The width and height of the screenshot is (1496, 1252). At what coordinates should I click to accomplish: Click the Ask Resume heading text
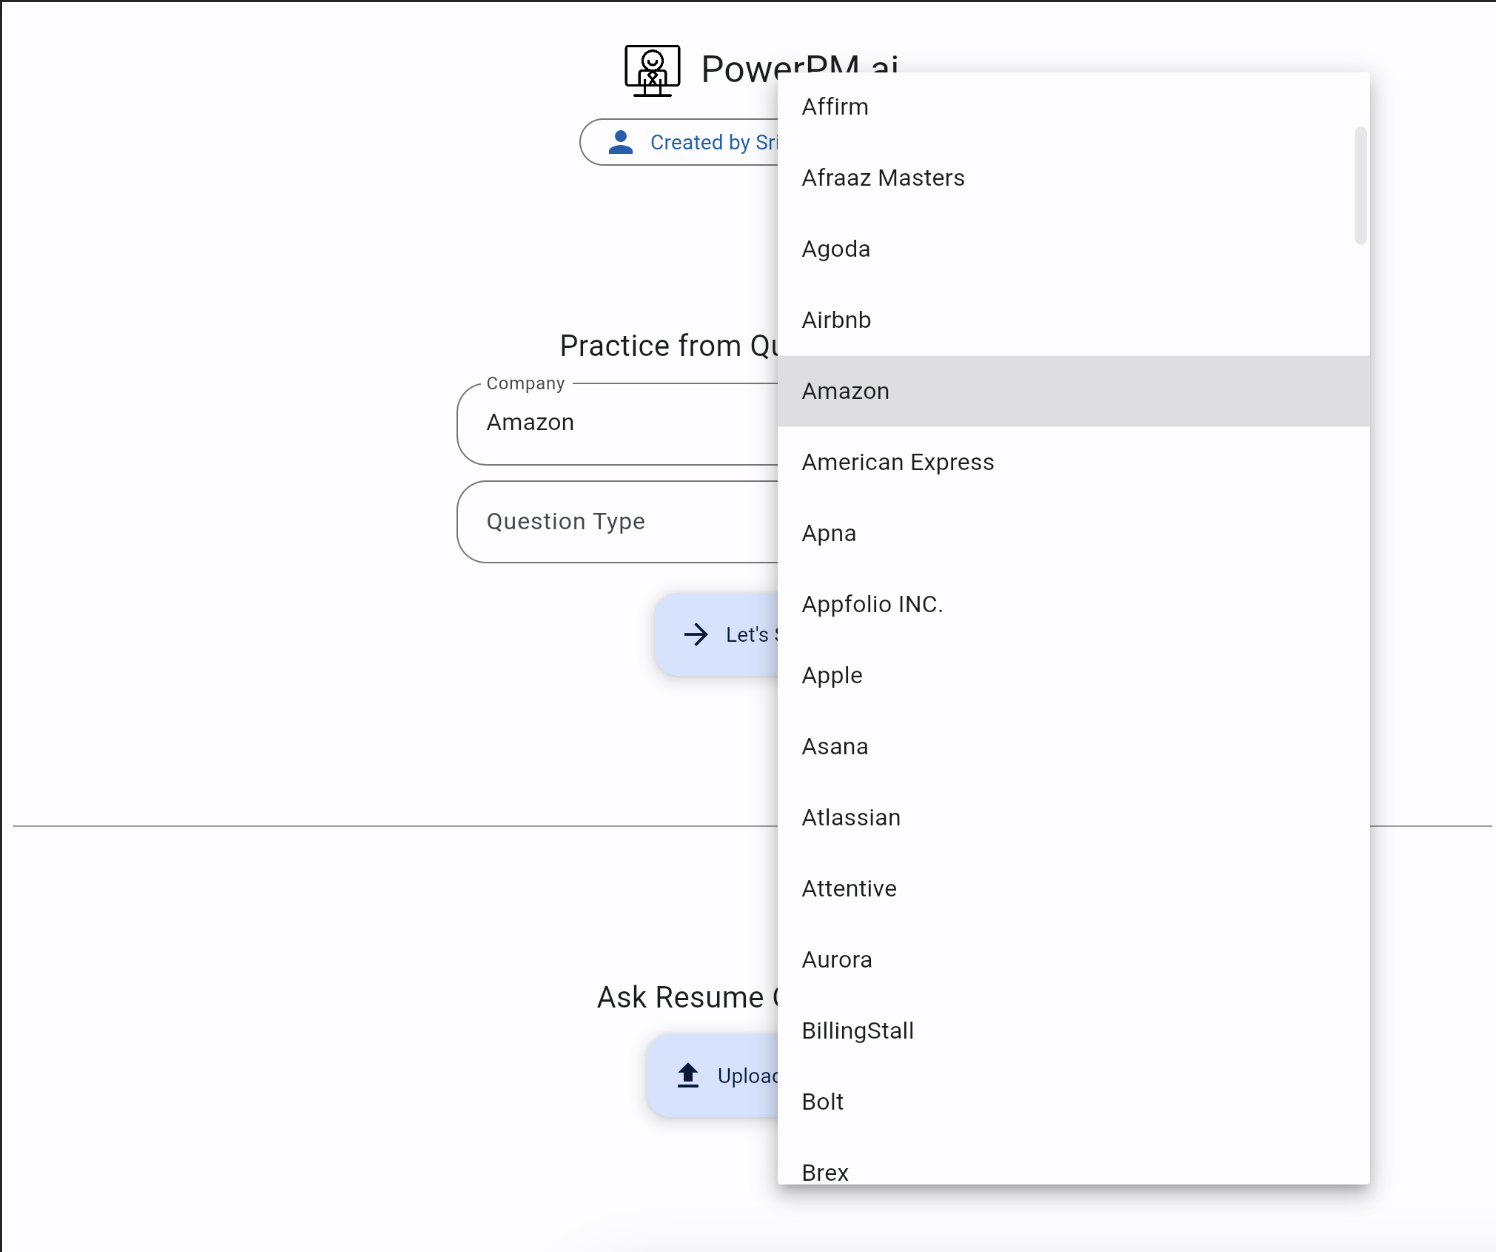pyautogui.click(x=687, y=997)
